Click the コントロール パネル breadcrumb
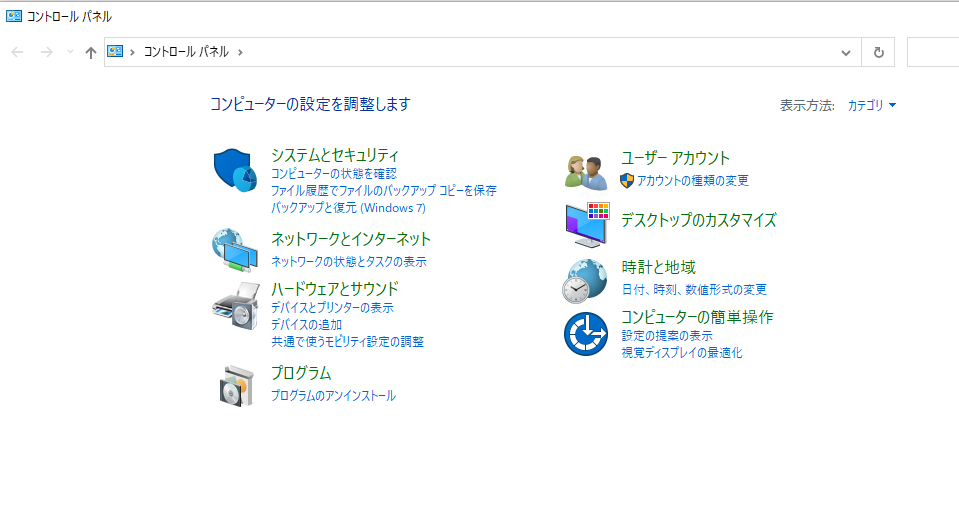Viewport: 959px width, 509px height. (187, 52)
